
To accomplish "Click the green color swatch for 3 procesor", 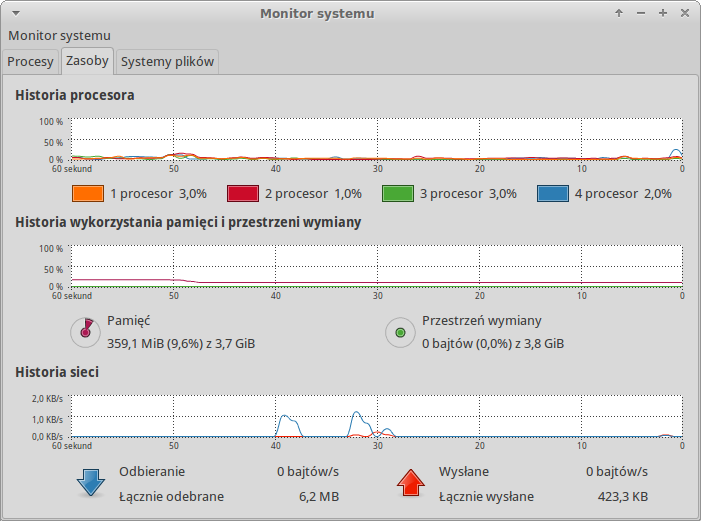I will point(399,193).
